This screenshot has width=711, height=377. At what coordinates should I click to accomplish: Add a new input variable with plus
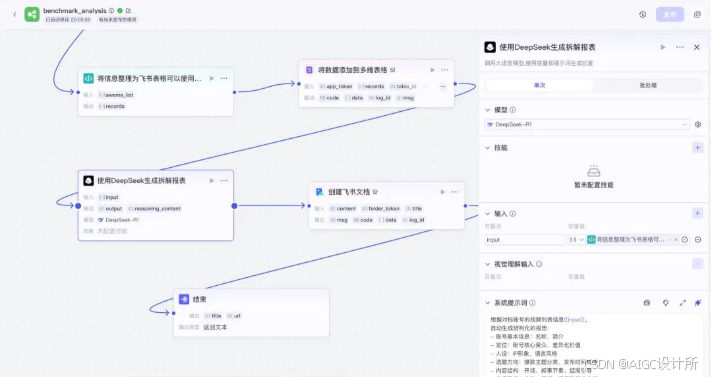click(697, 213)
